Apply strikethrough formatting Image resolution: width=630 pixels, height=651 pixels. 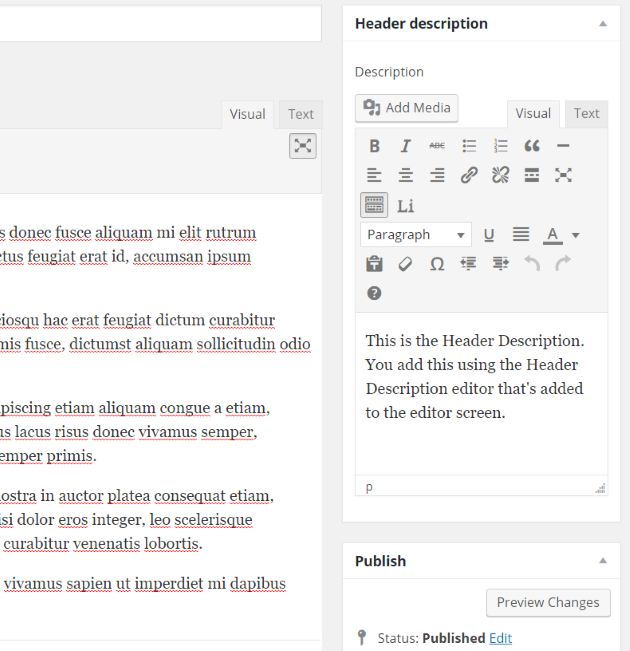coord(437,146)
